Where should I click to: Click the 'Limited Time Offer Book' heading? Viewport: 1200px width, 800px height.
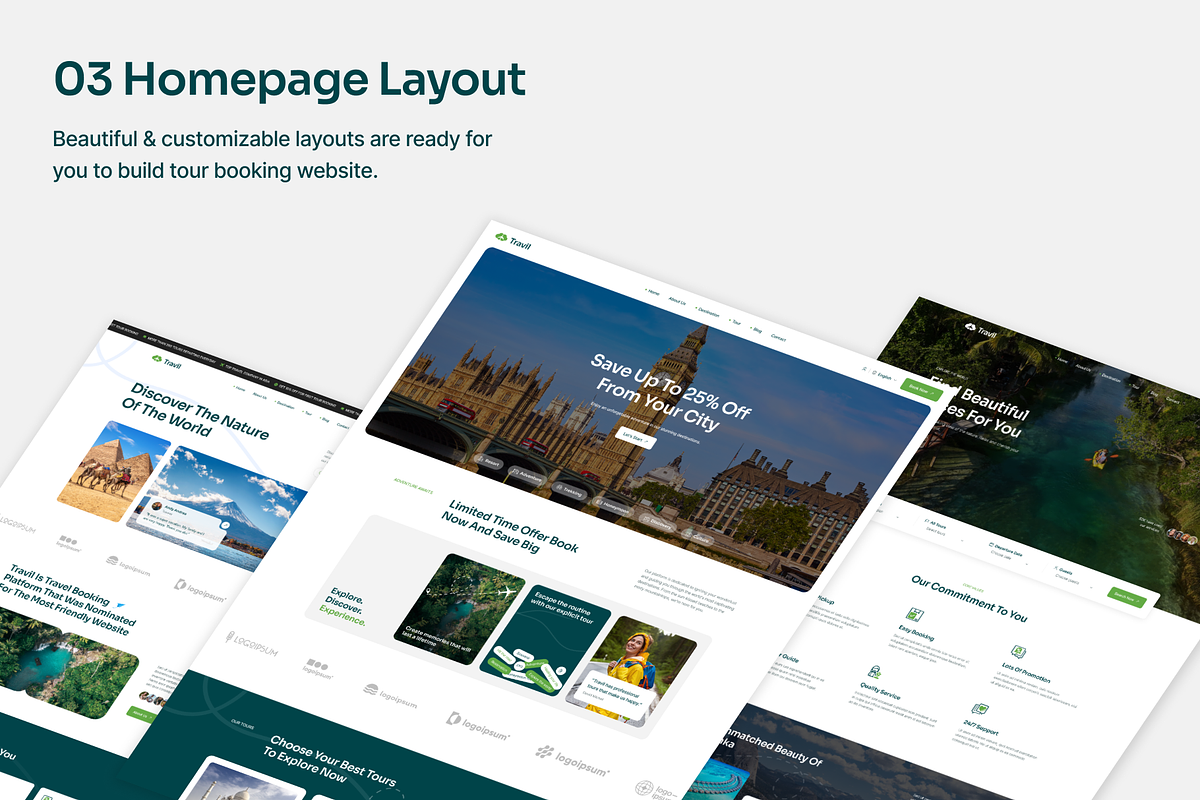click(x=512, y=525)
